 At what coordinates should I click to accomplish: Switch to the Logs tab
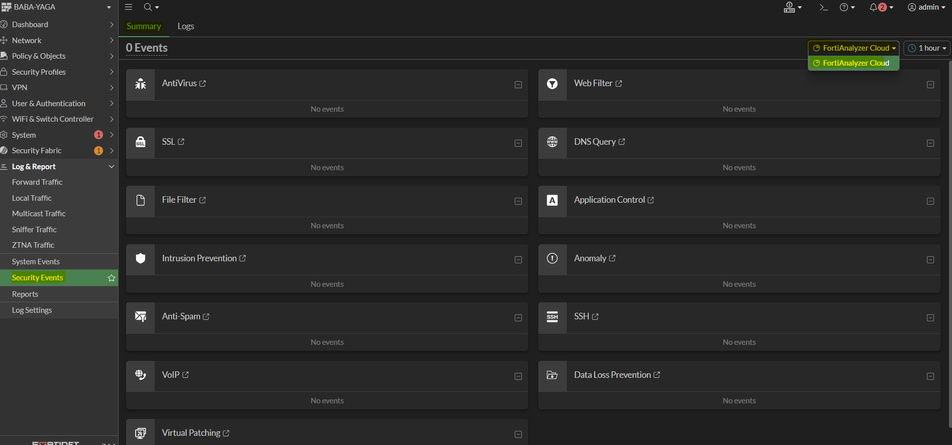click(186, 26)
